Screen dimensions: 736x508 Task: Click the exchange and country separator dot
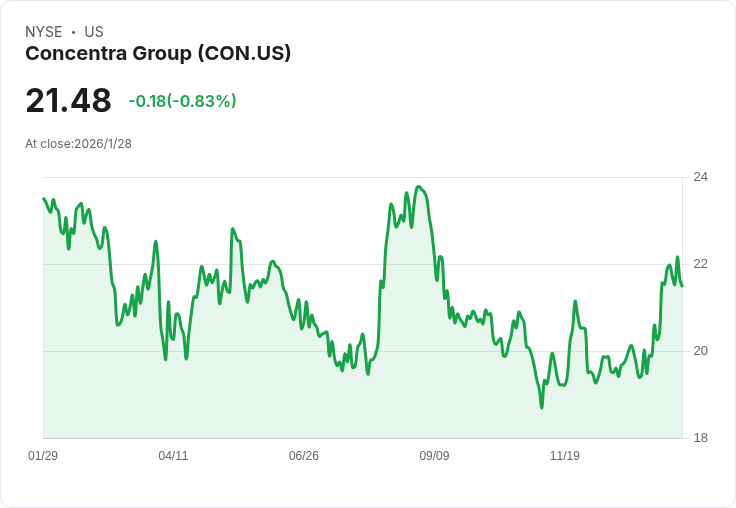(73, 32)
